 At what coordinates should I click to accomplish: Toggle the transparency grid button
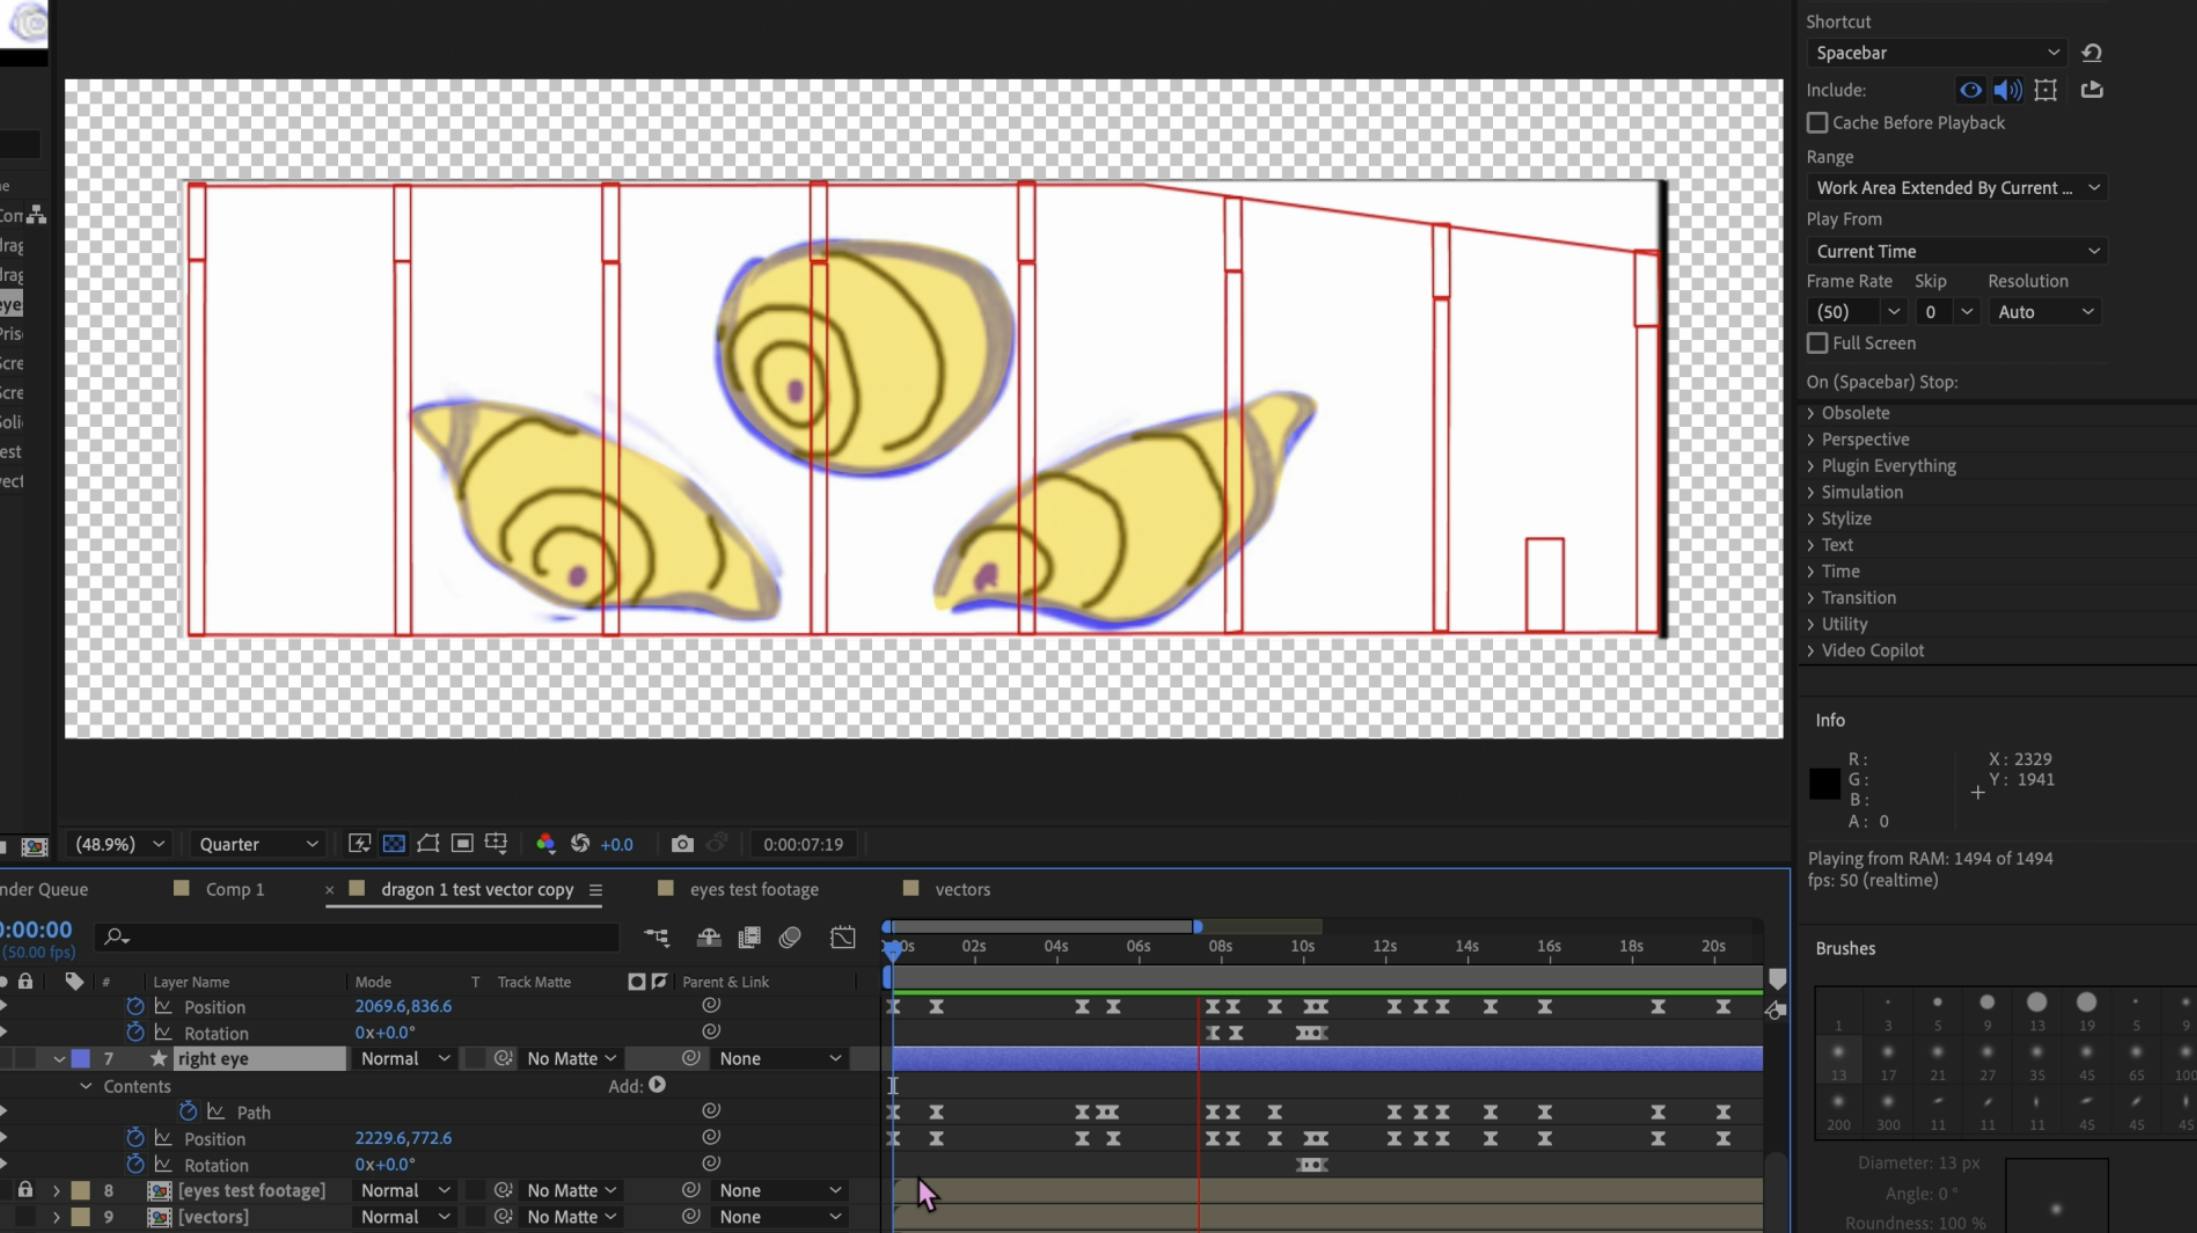tap(394, 844)
